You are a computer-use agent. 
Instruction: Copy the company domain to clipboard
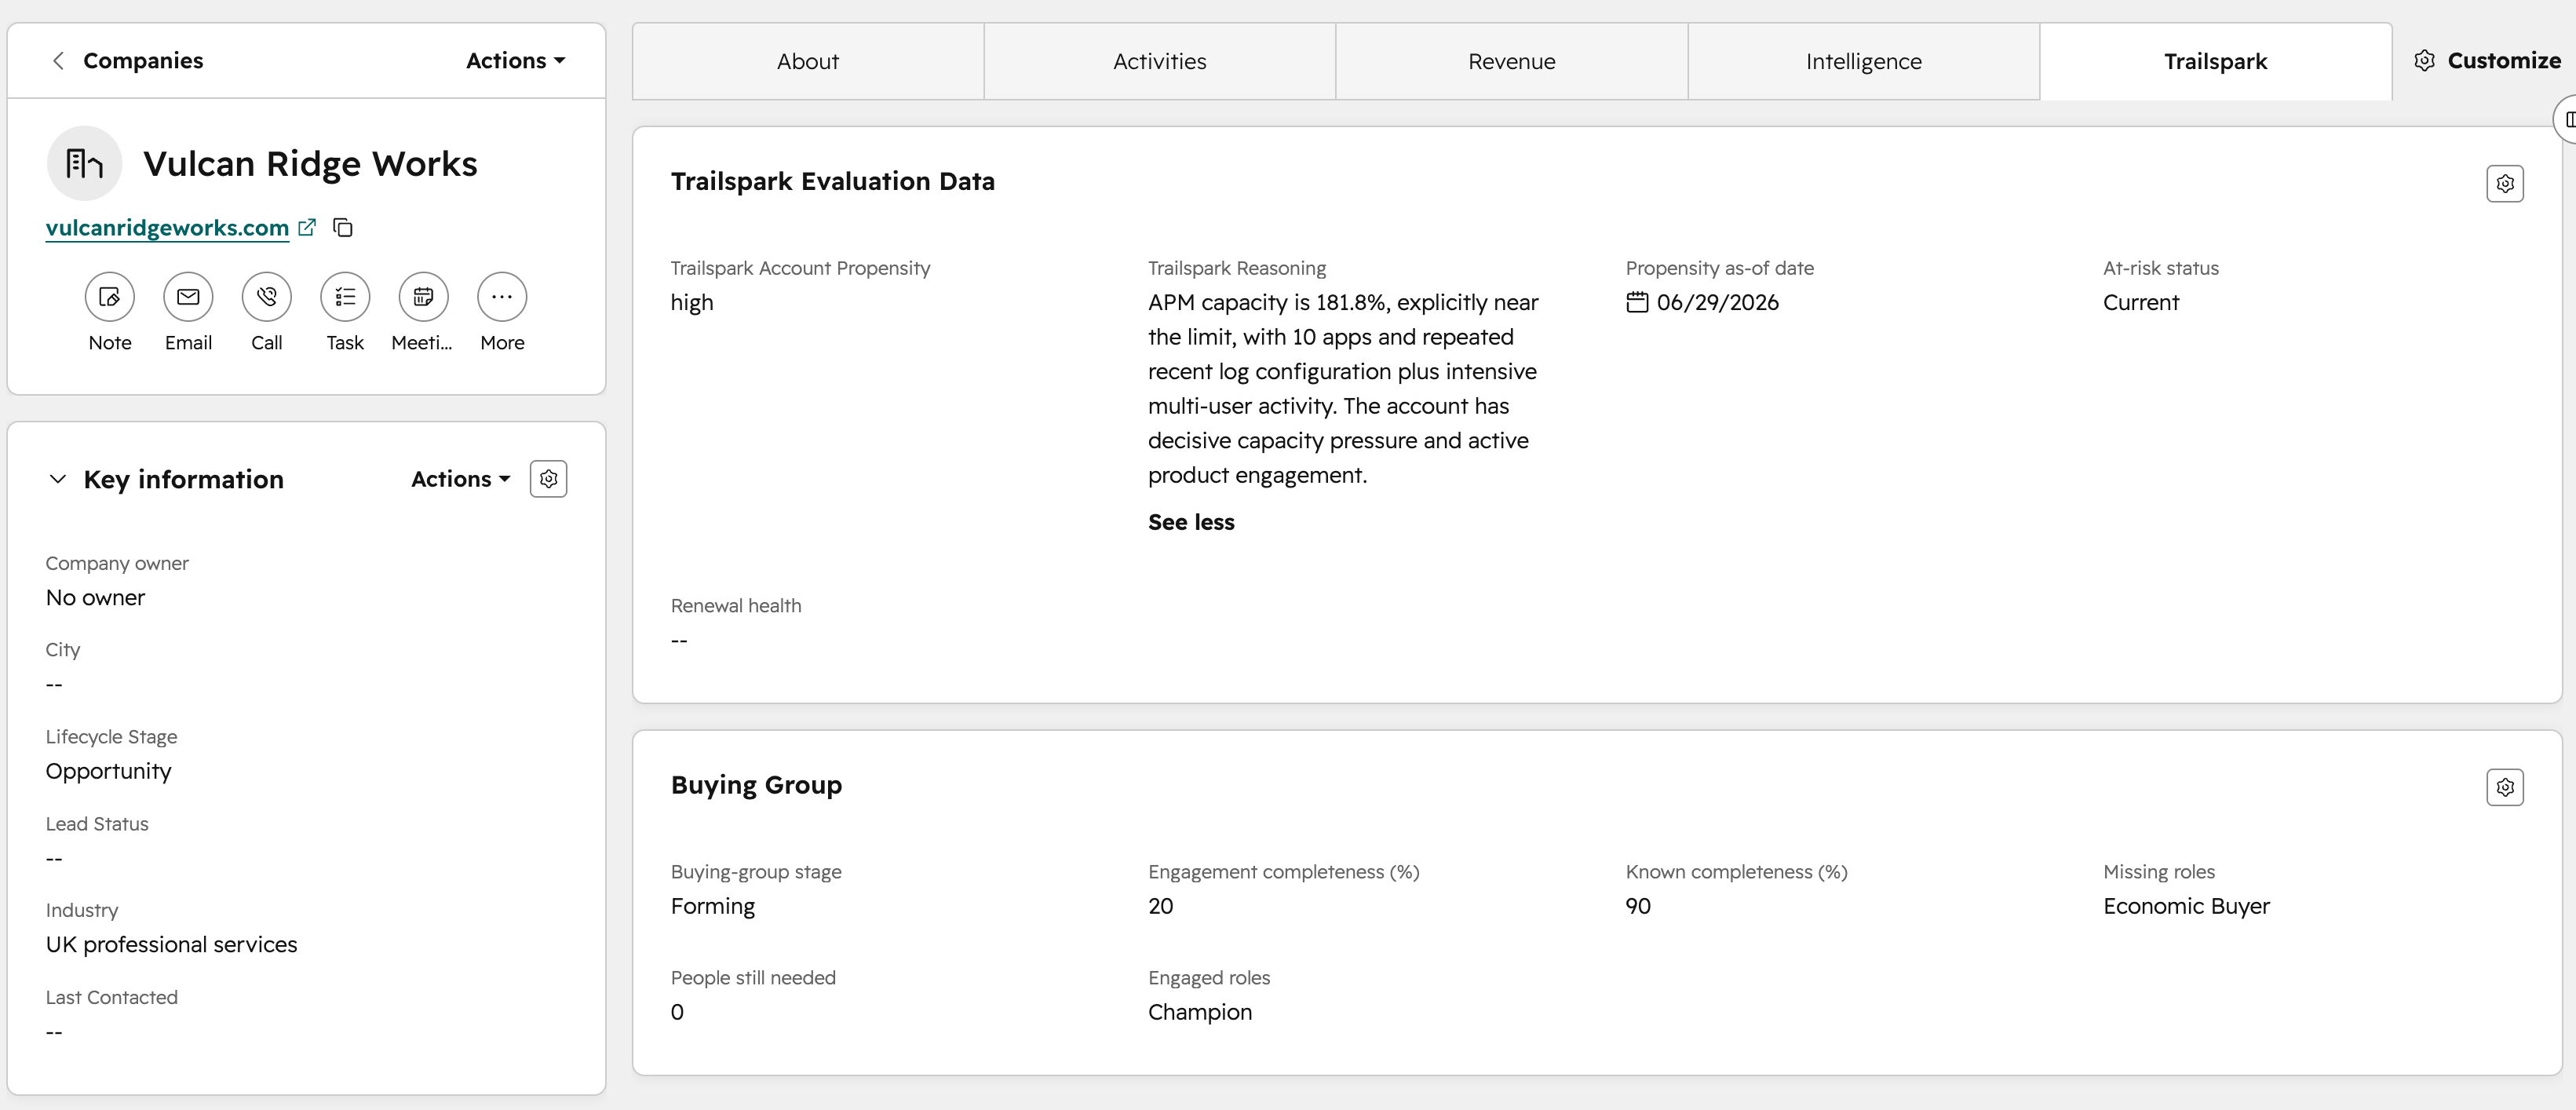[343, 228]
